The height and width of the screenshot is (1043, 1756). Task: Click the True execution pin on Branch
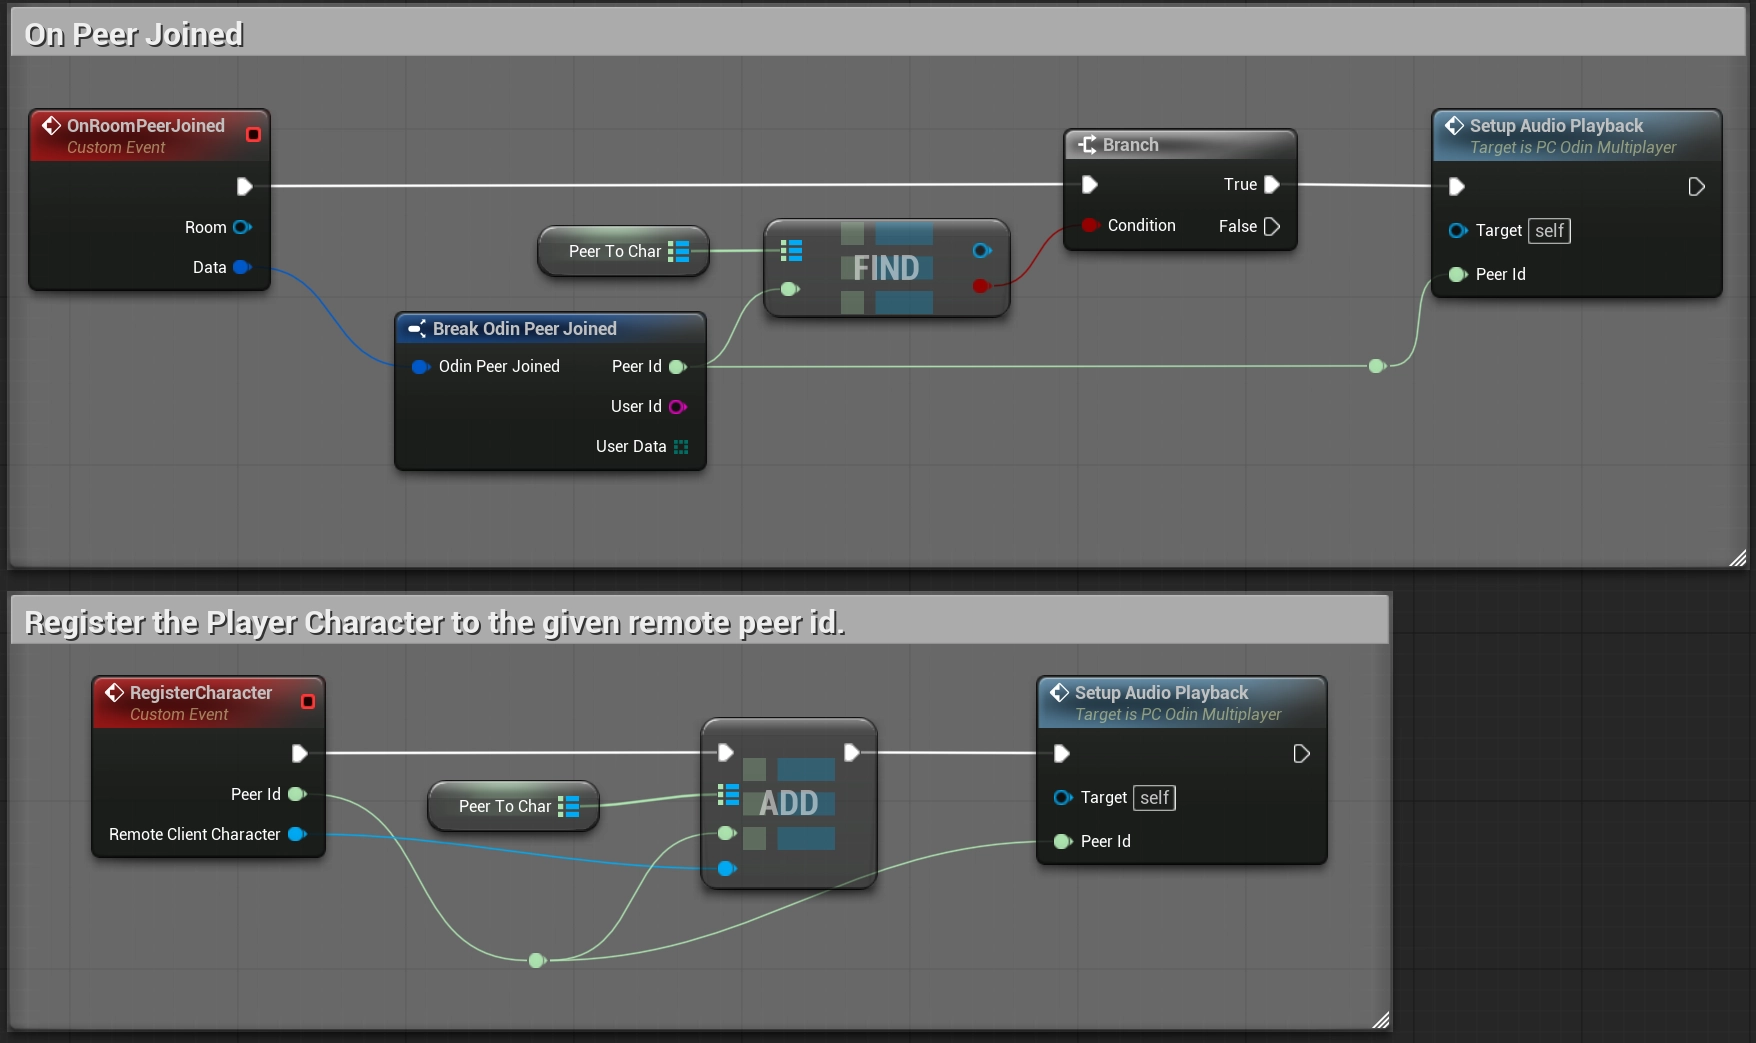click(x=1271, y=184)
